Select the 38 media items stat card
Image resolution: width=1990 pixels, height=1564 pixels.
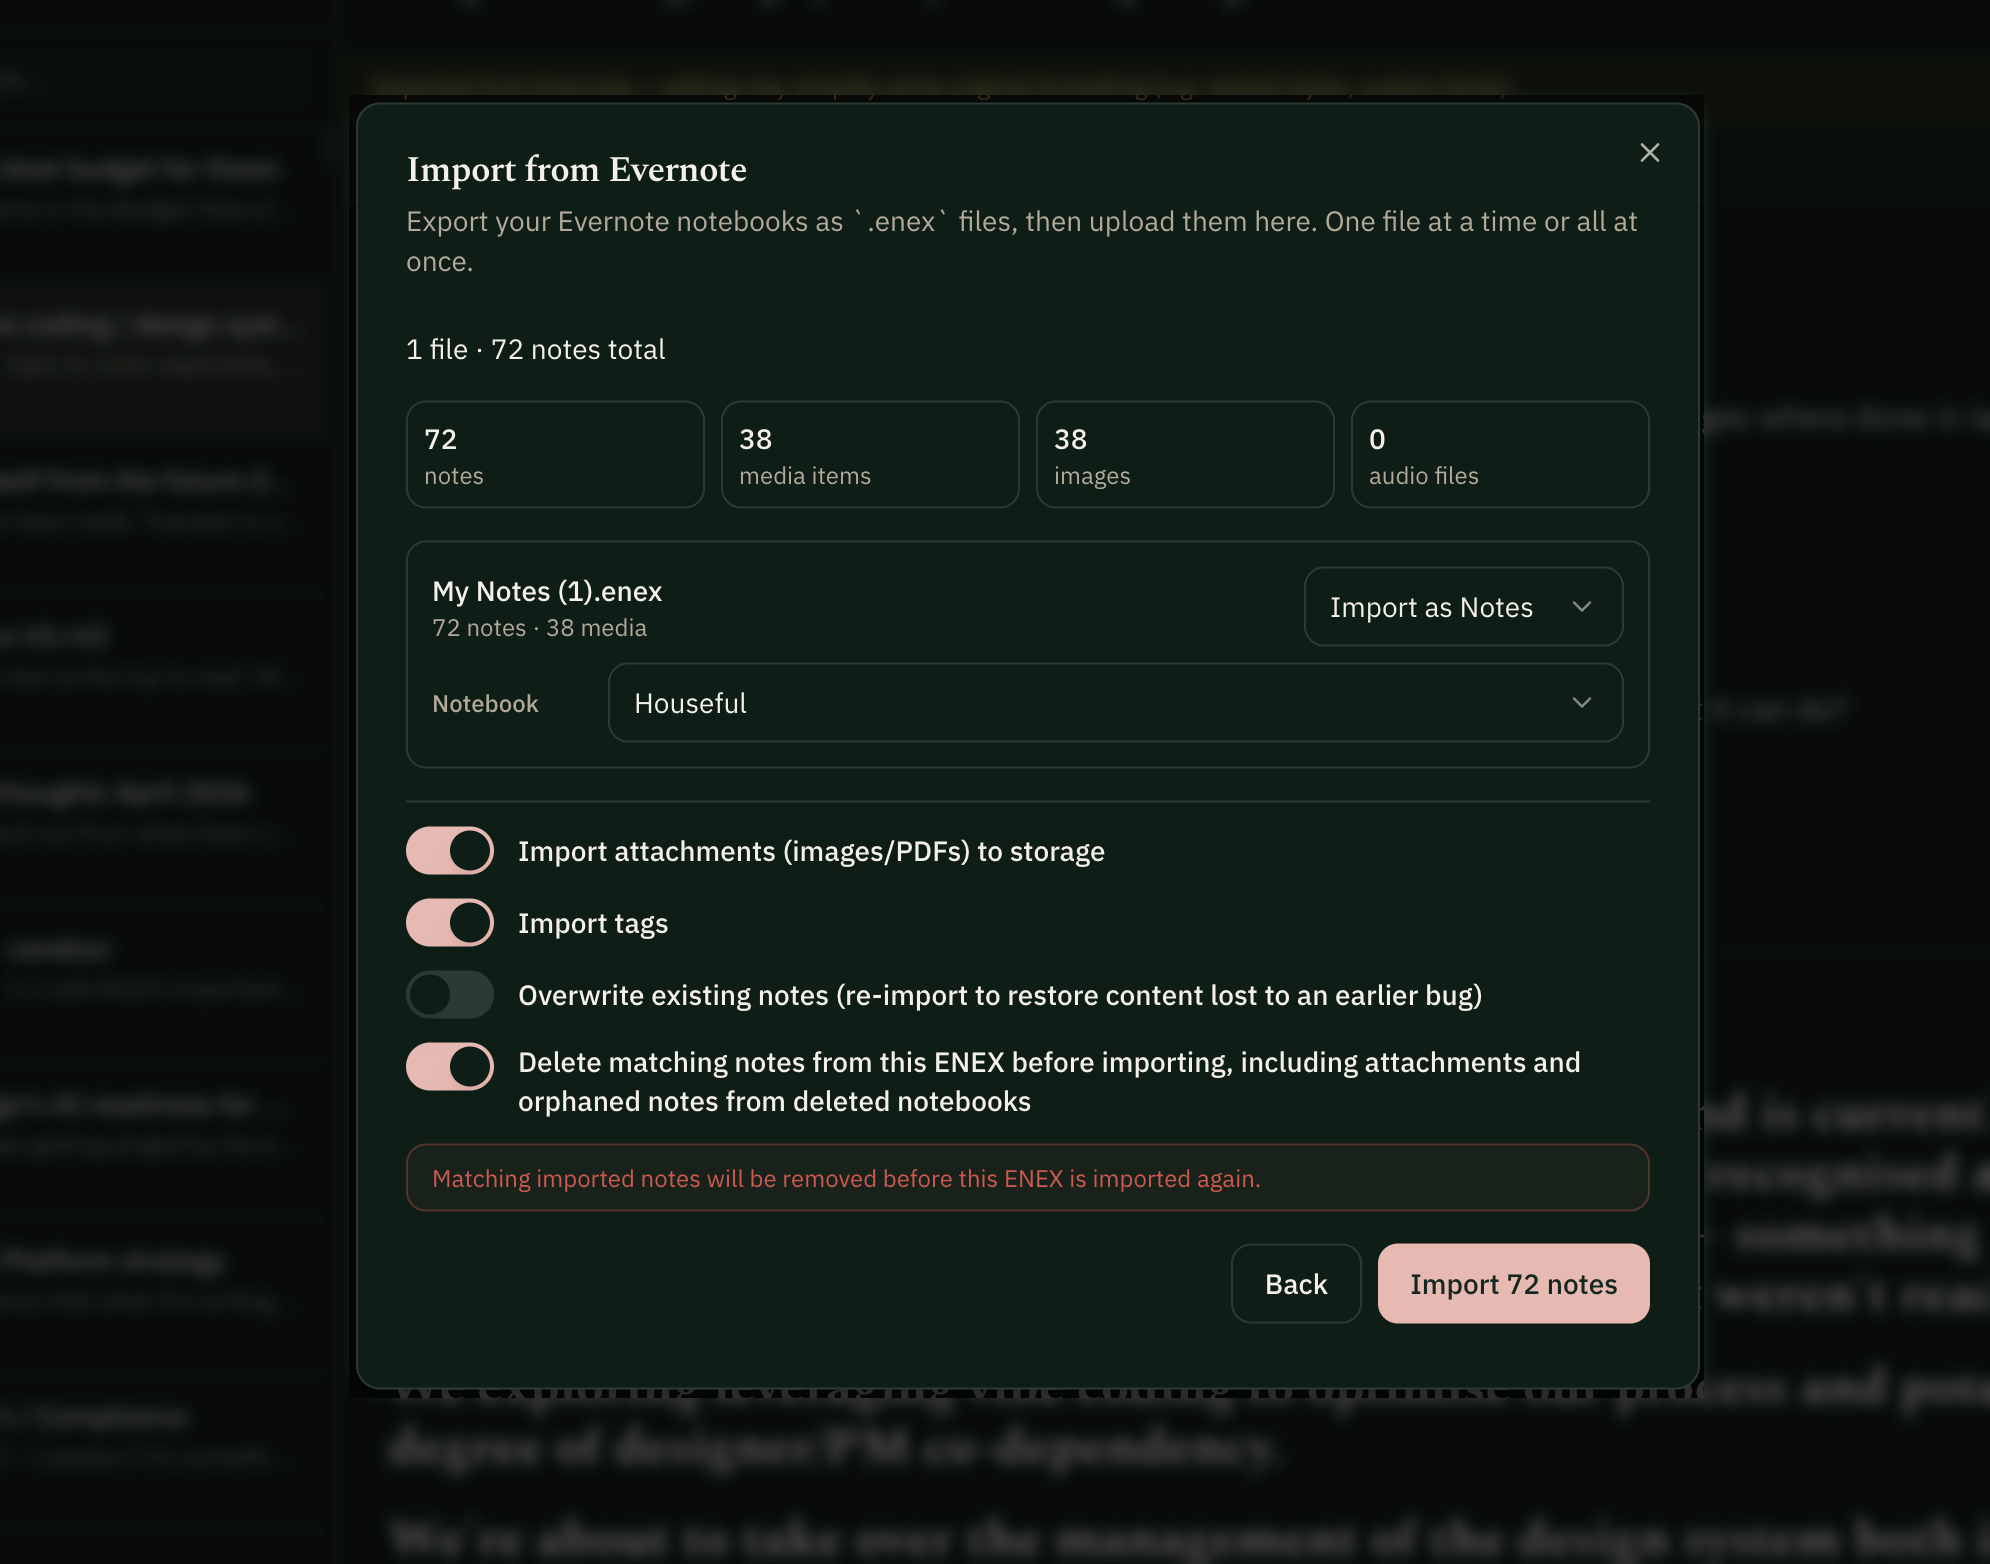pos(870,455)
